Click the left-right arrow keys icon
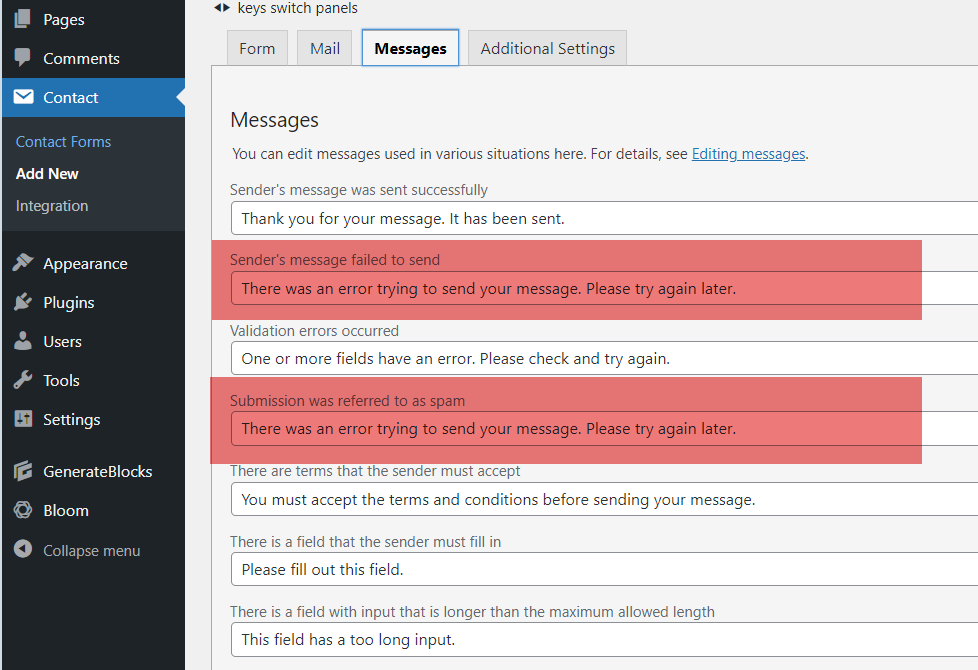Image resolution: width=978 pixels, height=670 pixels. 221,7
